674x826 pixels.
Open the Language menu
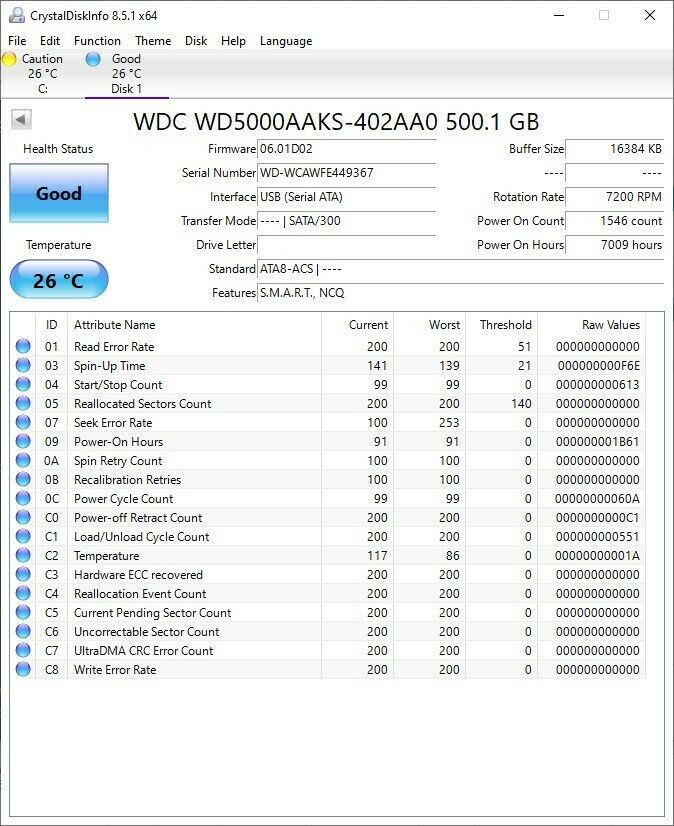pos(286,41)
